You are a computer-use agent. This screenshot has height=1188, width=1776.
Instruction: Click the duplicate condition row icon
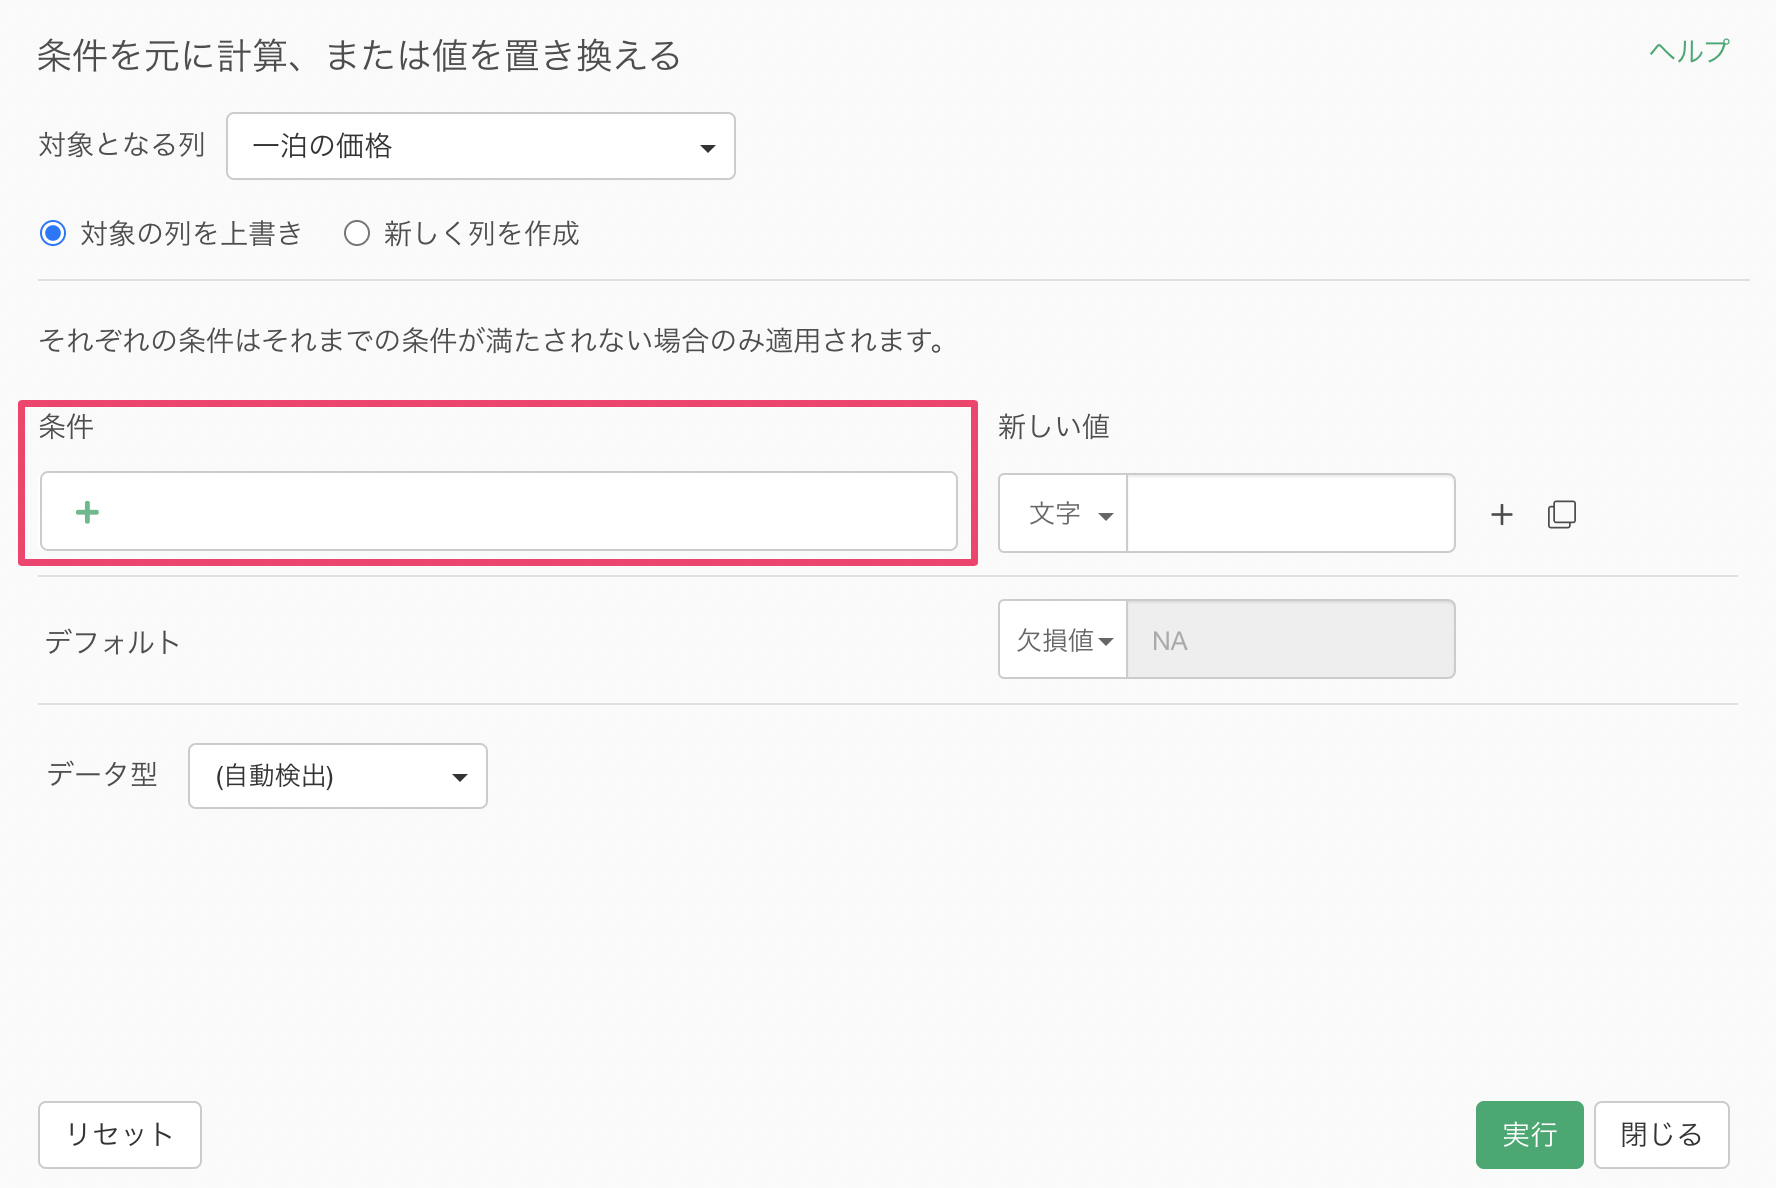pos(1561,515)
